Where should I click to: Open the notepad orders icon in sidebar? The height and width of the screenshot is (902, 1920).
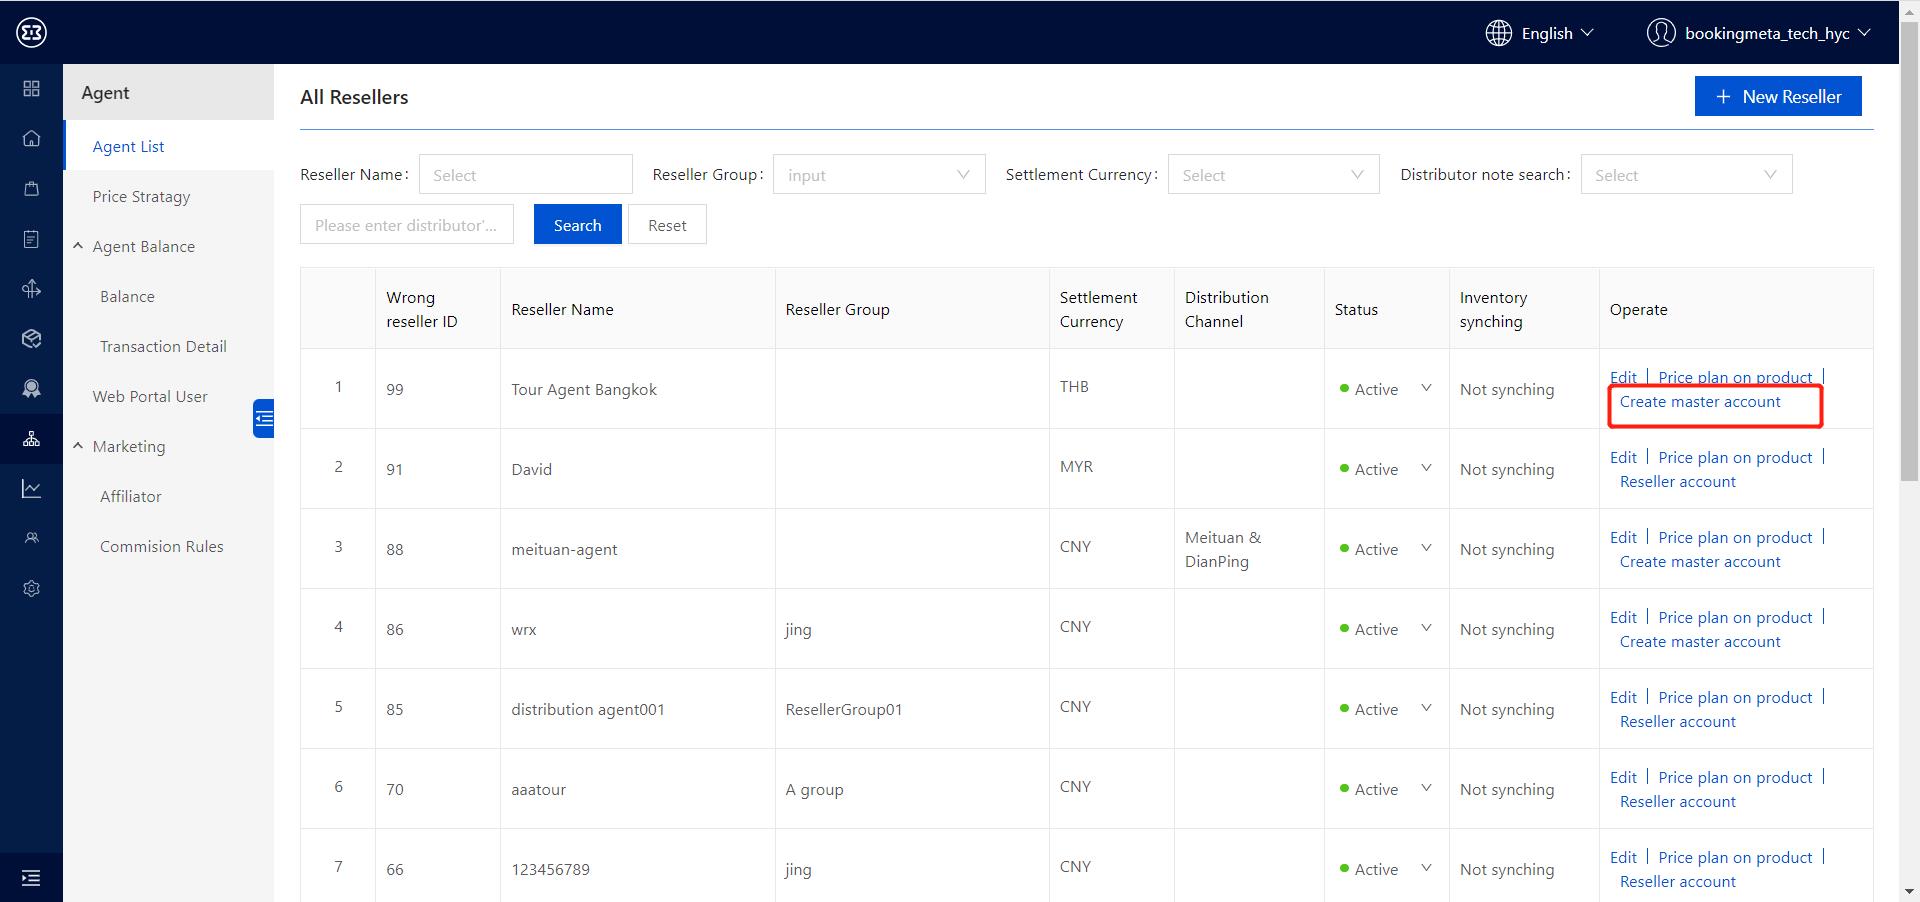[x=31, y=239]
